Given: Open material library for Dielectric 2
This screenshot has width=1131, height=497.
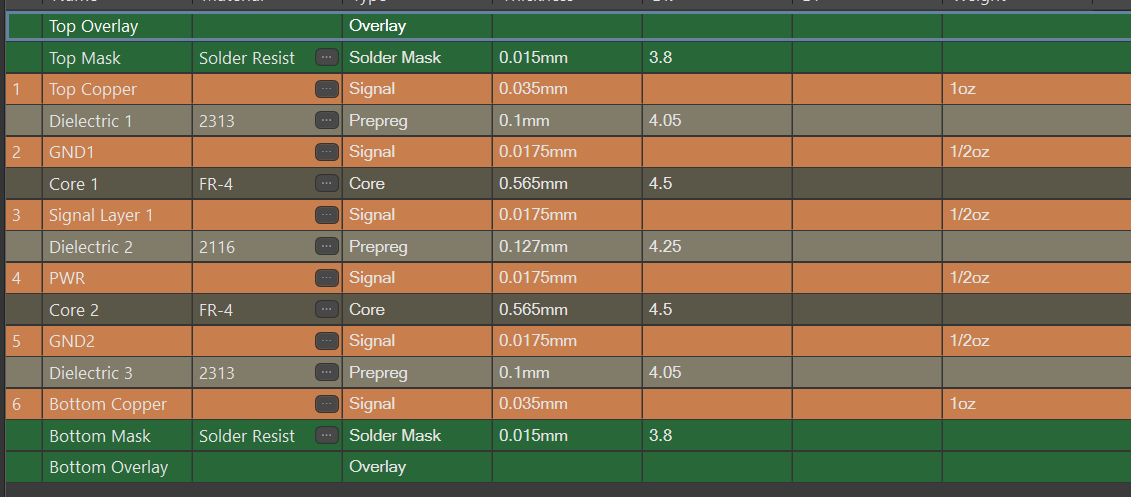Looking at the screenshot, I should coord(326,247).
